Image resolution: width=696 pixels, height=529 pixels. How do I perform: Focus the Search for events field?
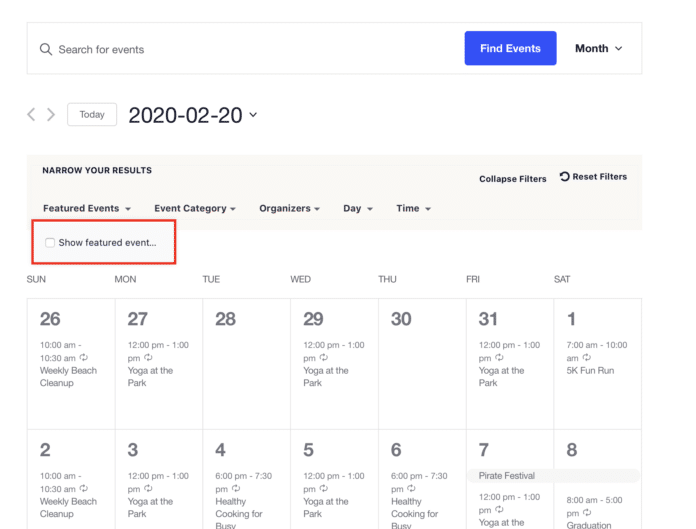click(x=249, y=49)
